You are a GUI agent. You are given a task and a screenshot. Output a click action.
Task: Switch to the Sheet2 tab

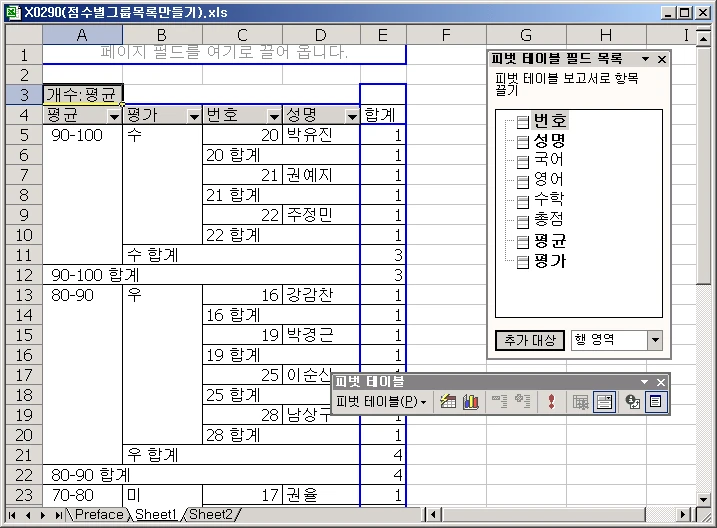[x=211, y=515]
